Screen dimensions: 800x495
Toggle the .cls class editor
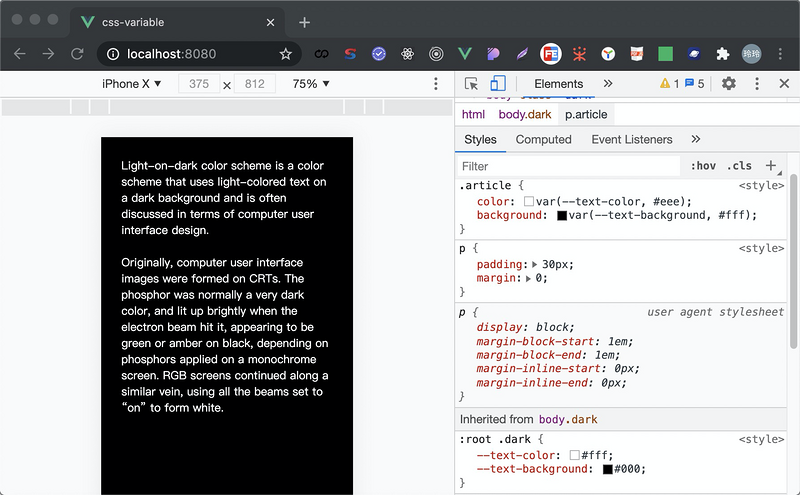click(739, 166)
